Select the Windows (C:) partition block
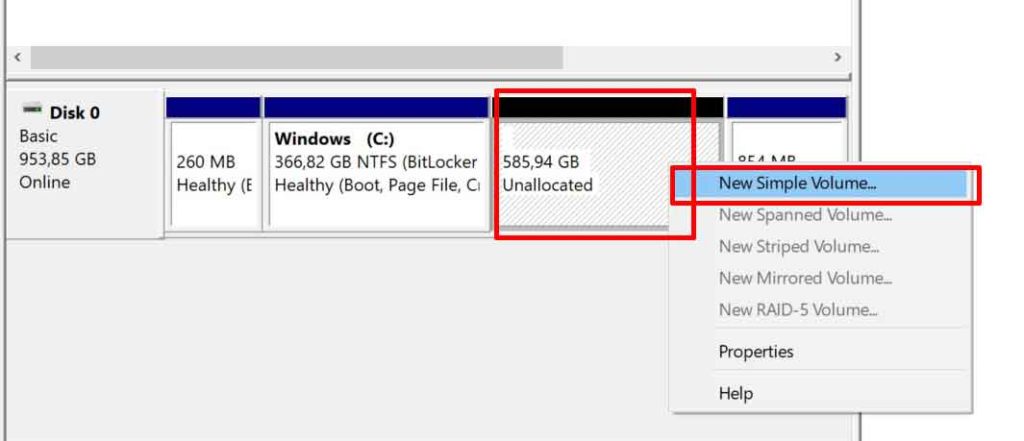 point(376,174)
